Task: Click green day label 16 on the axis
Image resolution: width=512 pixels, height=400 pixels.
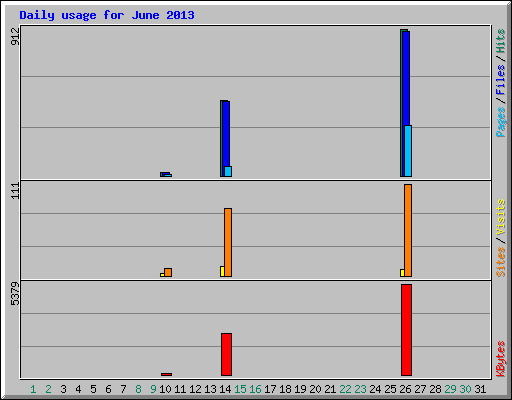Action: coord(255,389)
